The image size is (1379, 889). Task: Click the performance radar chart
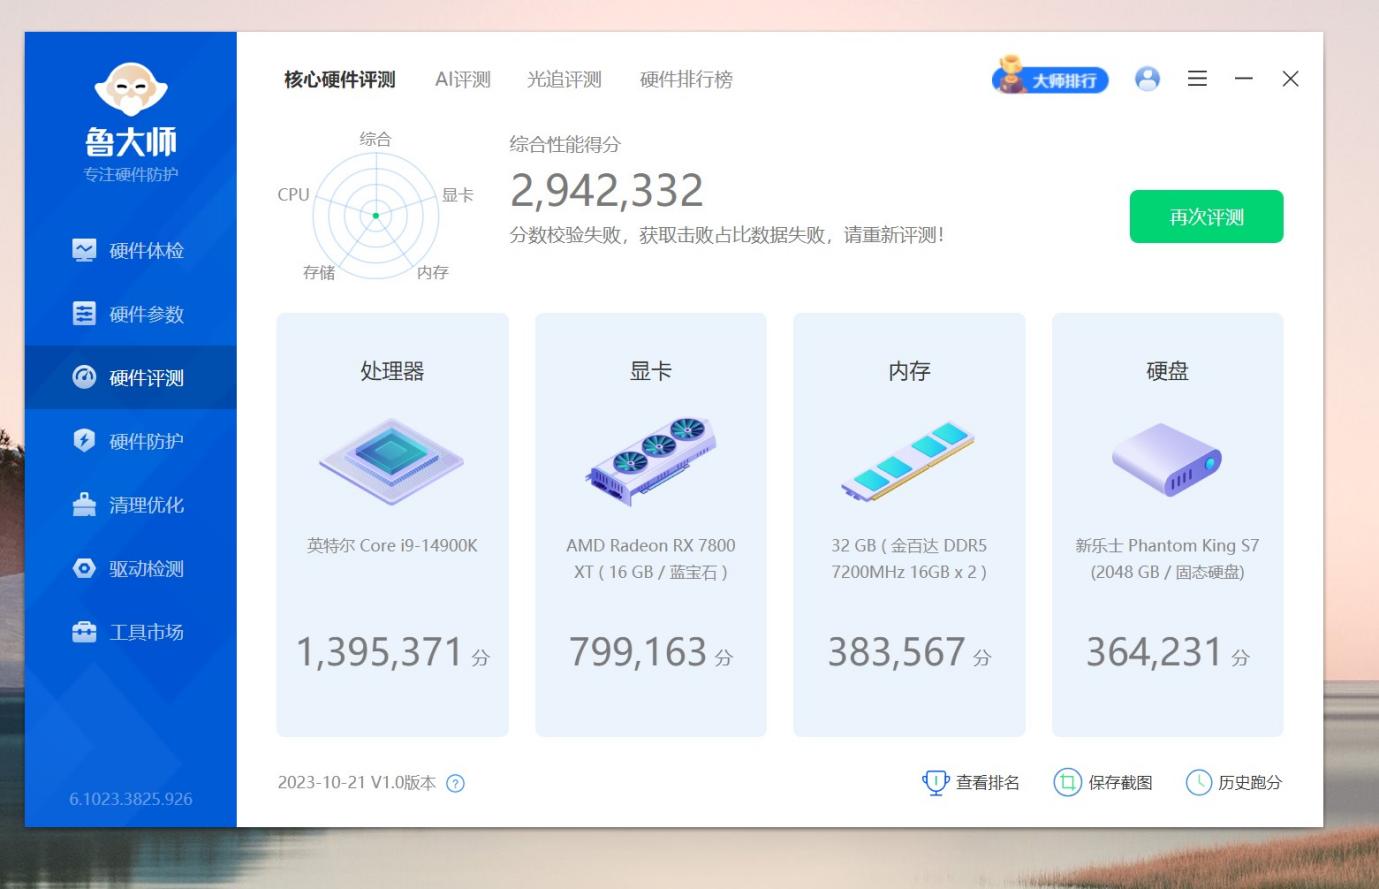coord(376,215)
